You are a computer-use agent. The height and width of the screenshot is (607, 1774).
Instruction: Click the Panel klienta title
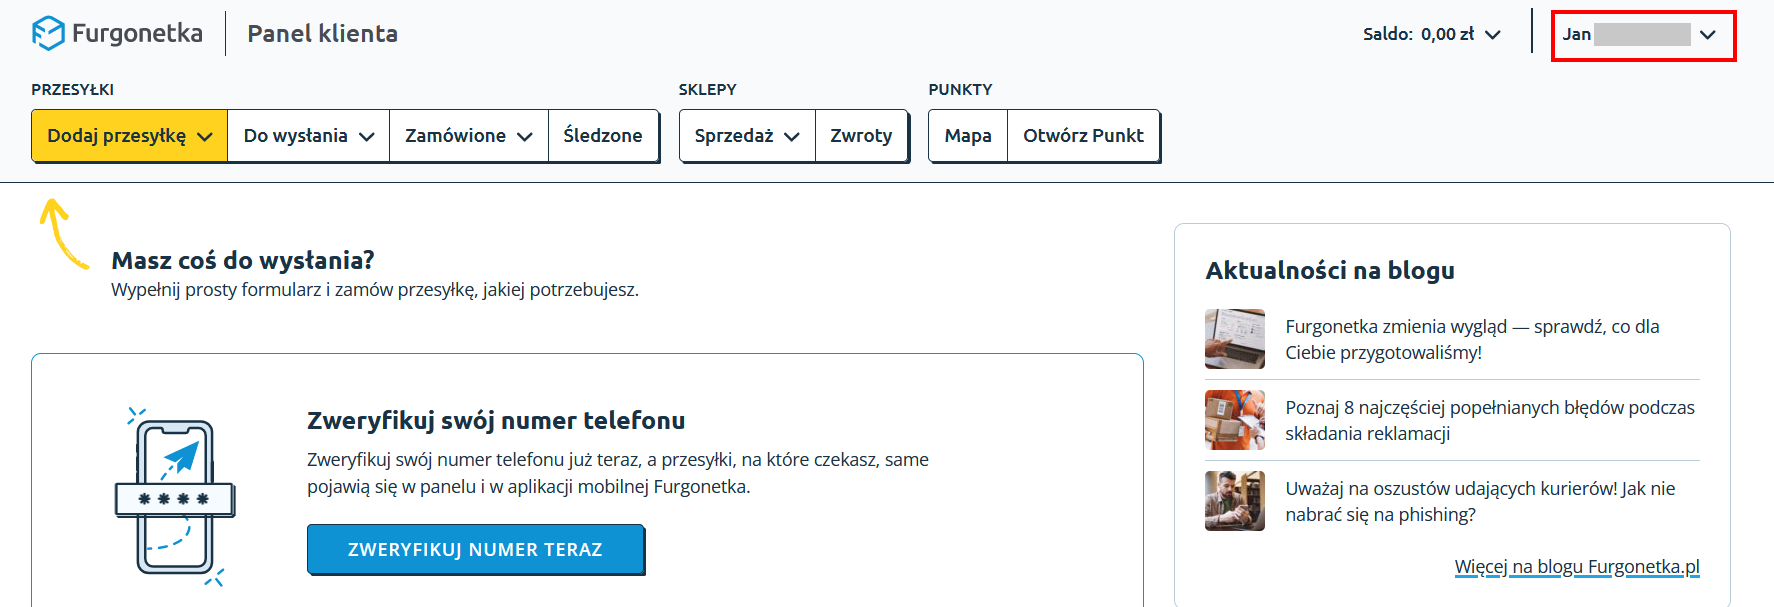coord(322,34)
